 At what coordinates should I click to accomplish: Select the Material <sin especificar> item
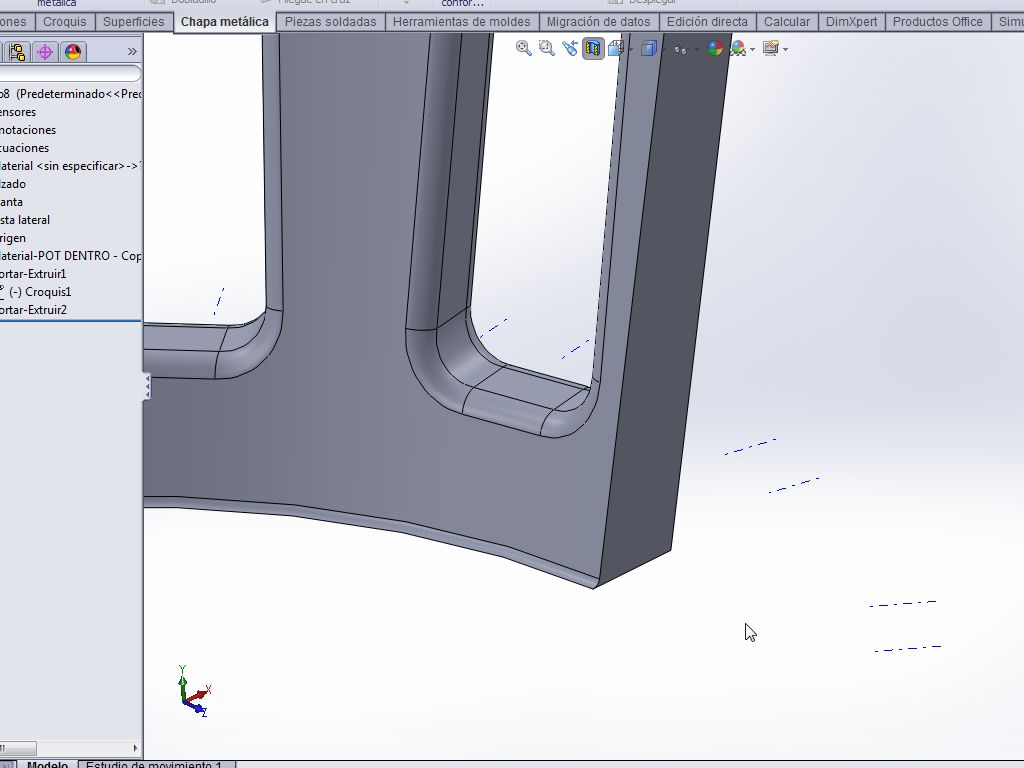coord(71,166)
